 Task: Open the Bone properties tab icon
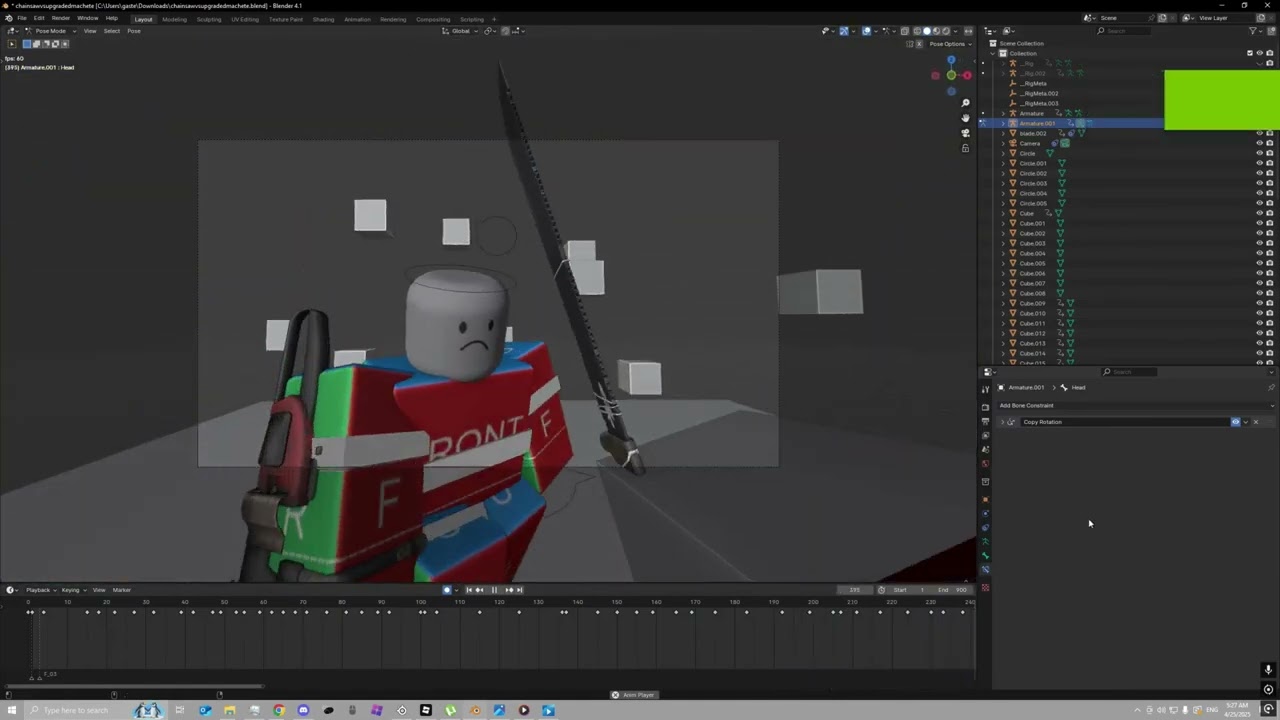(x=985, y=555)
